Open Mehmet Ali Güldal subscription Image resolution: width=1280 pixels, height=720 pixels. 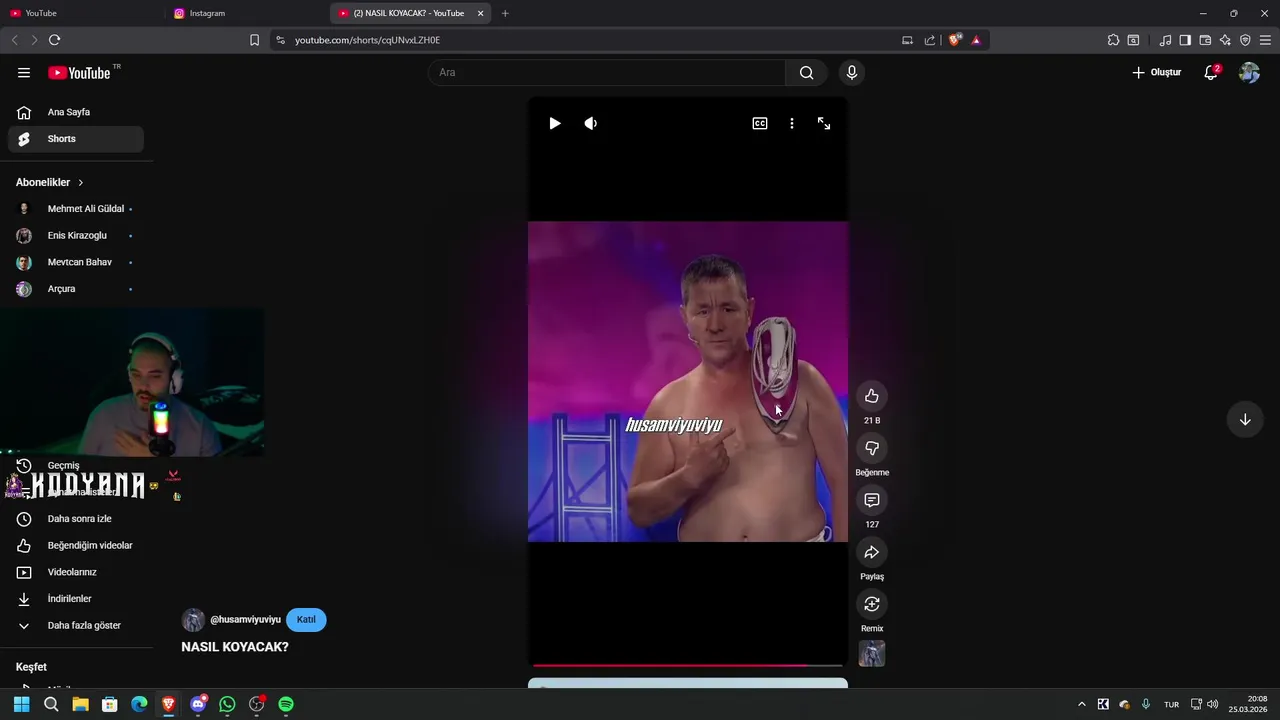click(76, 209)
